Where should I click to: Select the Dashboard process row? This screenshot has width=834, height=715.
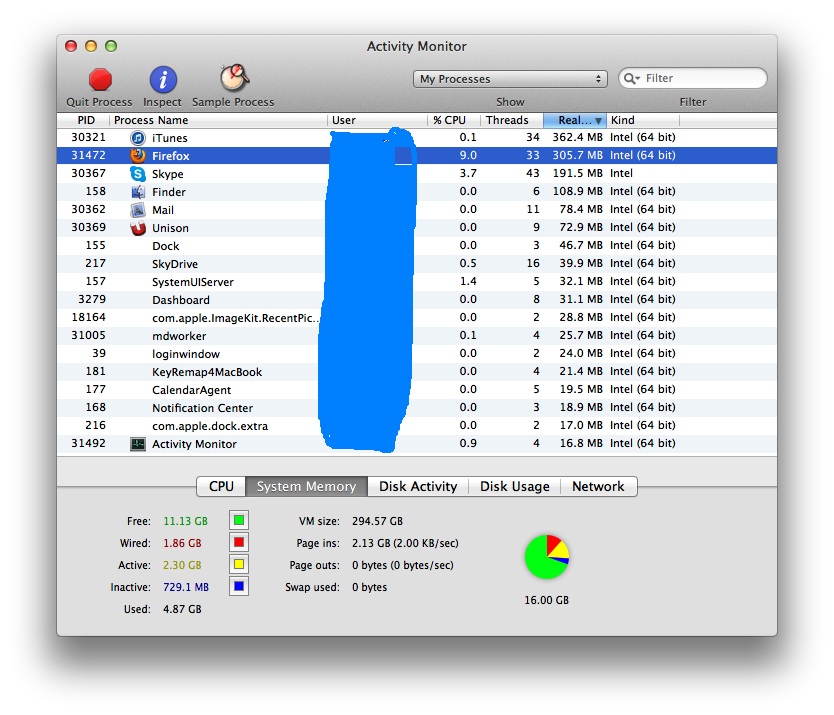click(416, 300)
